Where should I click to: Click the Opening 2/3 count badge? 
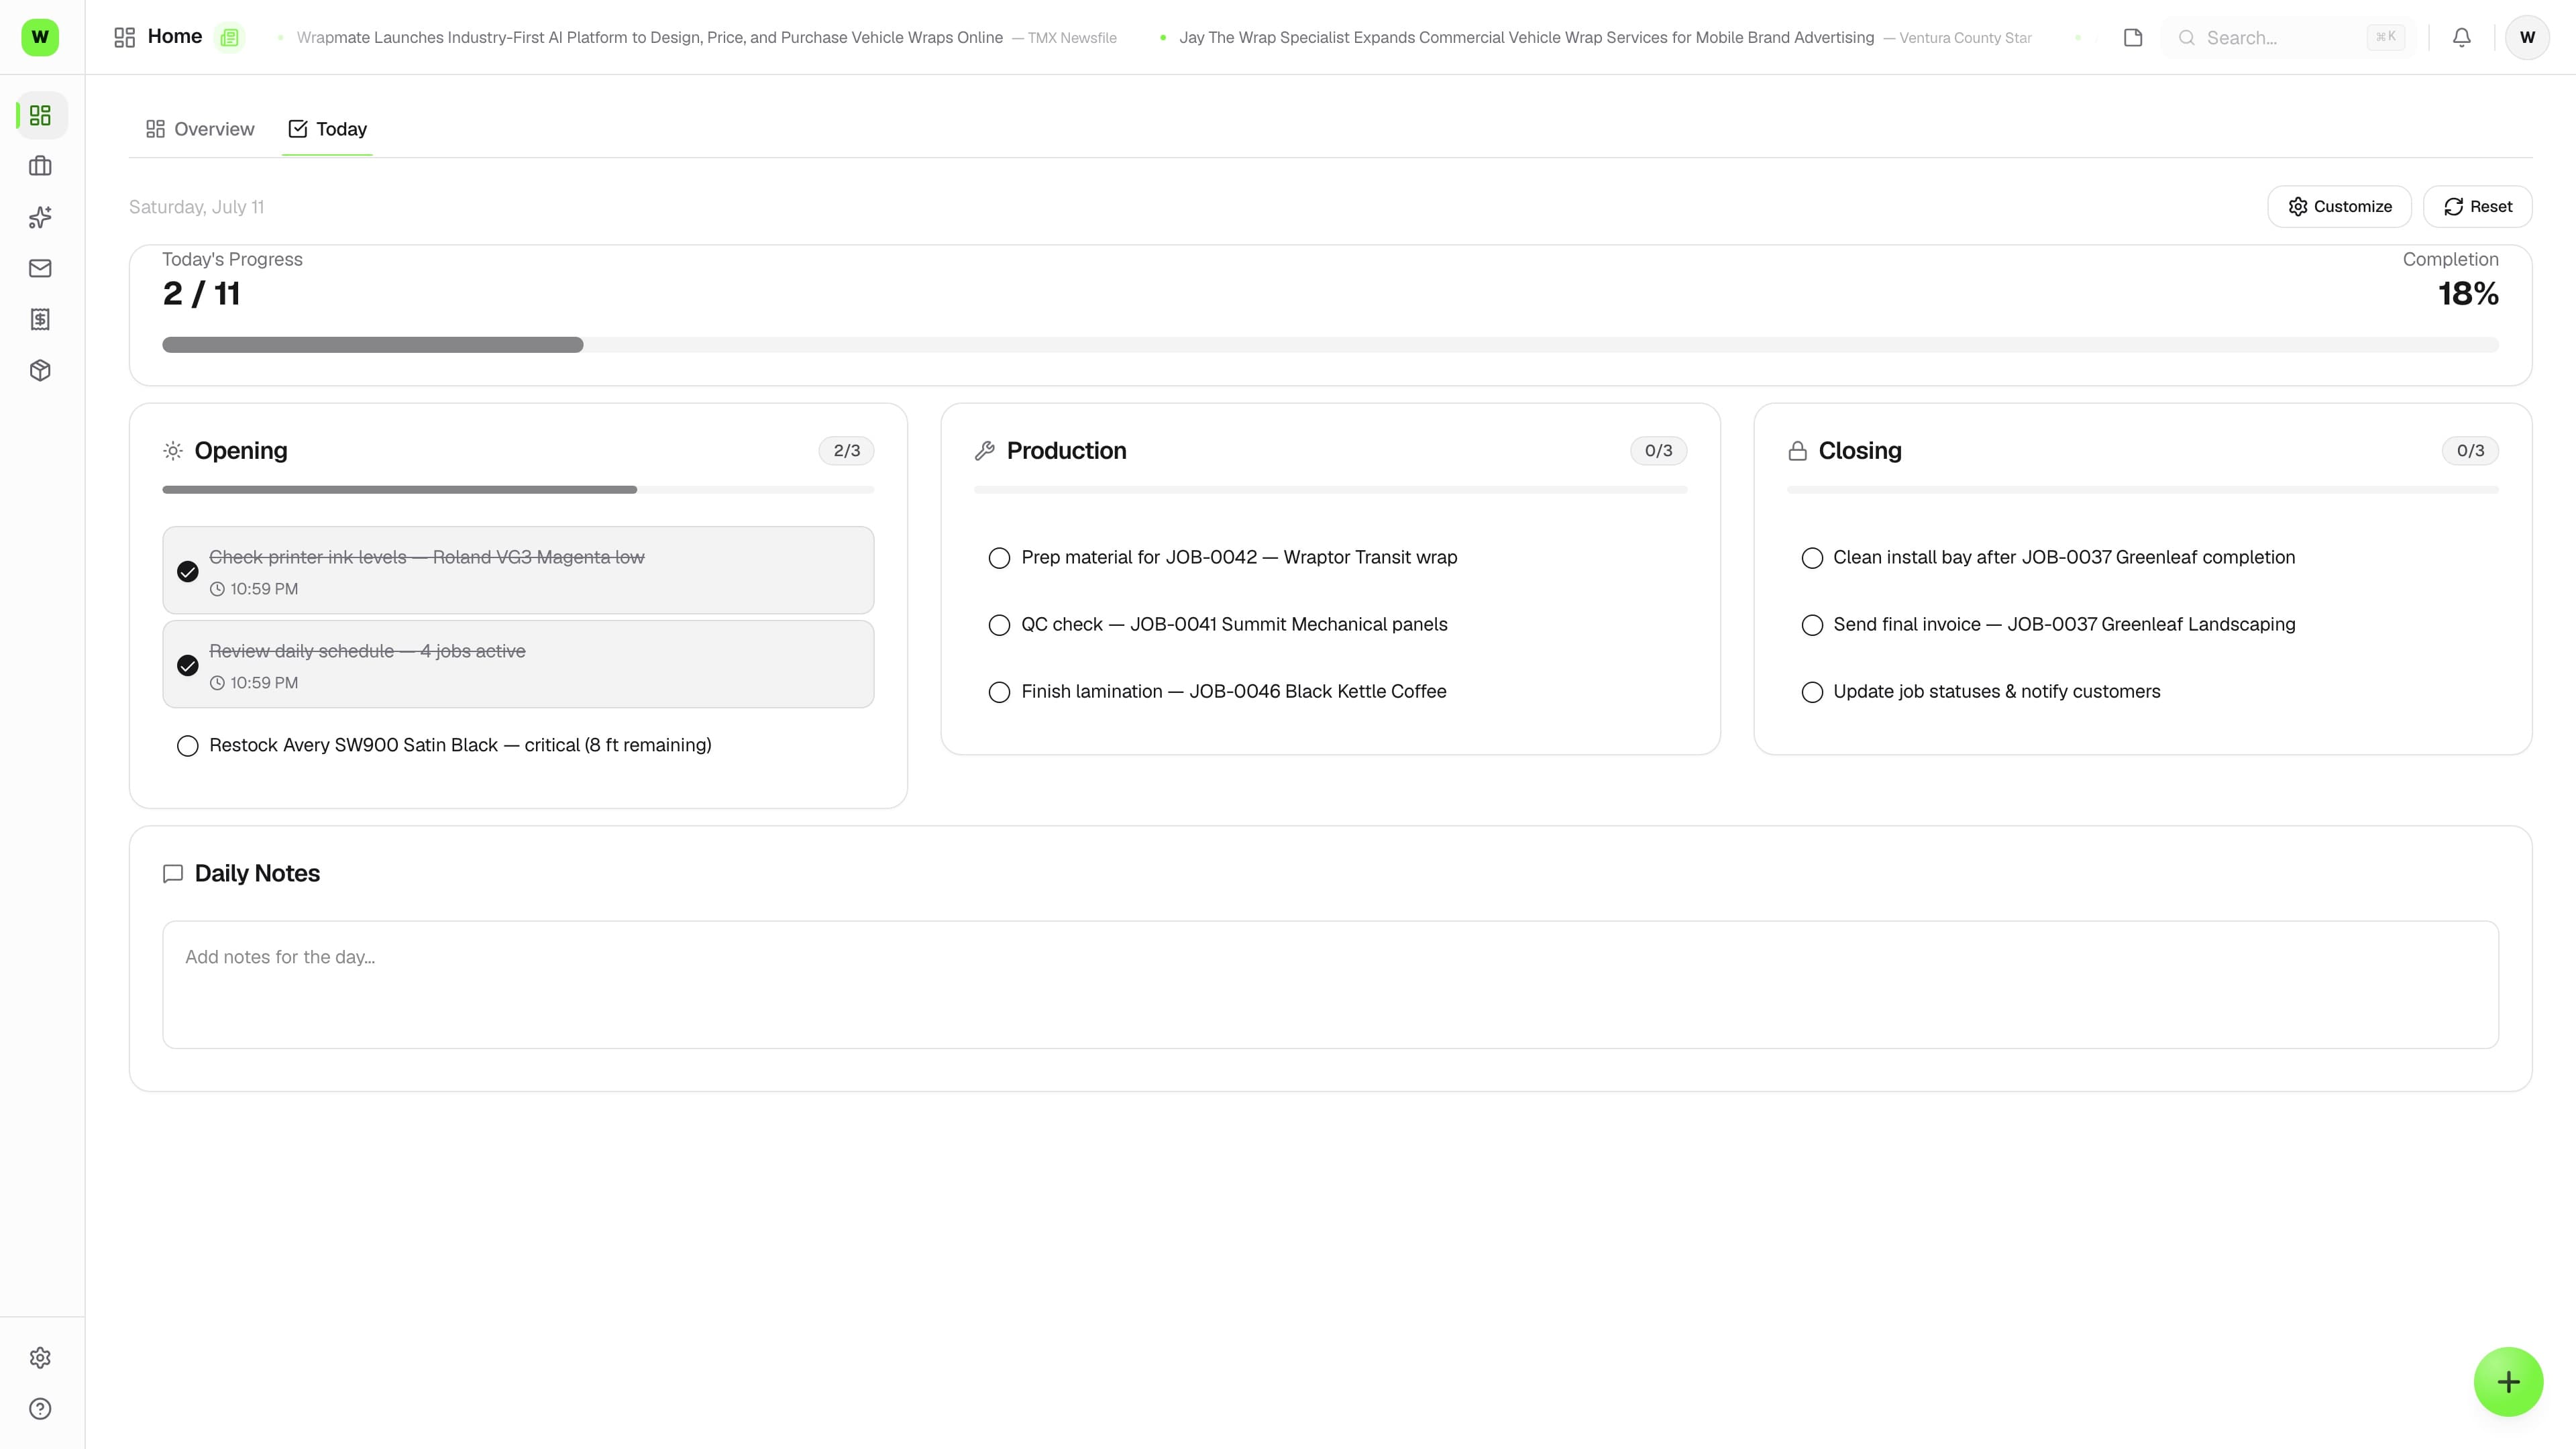[x=846, y=451]
